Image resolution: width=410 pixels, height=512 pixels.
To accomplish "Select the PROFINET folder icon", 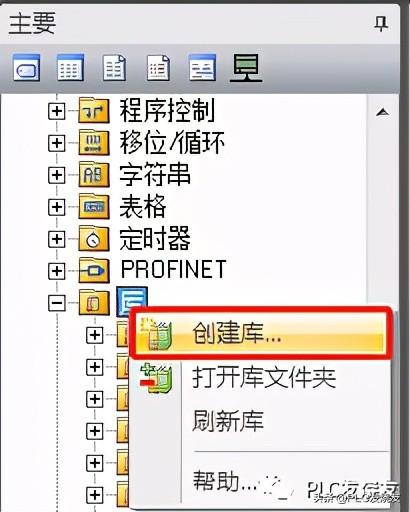I will point(94,270).
